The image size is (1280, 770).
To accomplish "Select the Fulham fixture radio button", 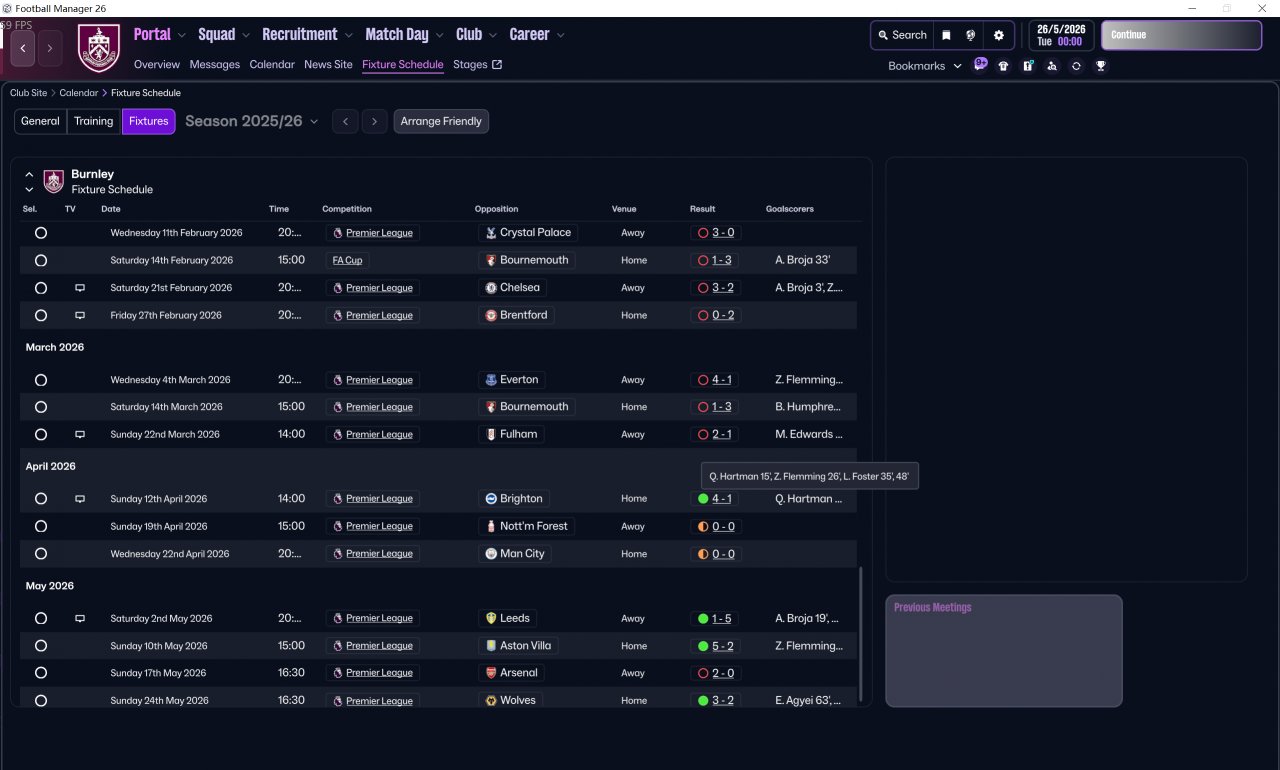I will click(x=41, y=435).
